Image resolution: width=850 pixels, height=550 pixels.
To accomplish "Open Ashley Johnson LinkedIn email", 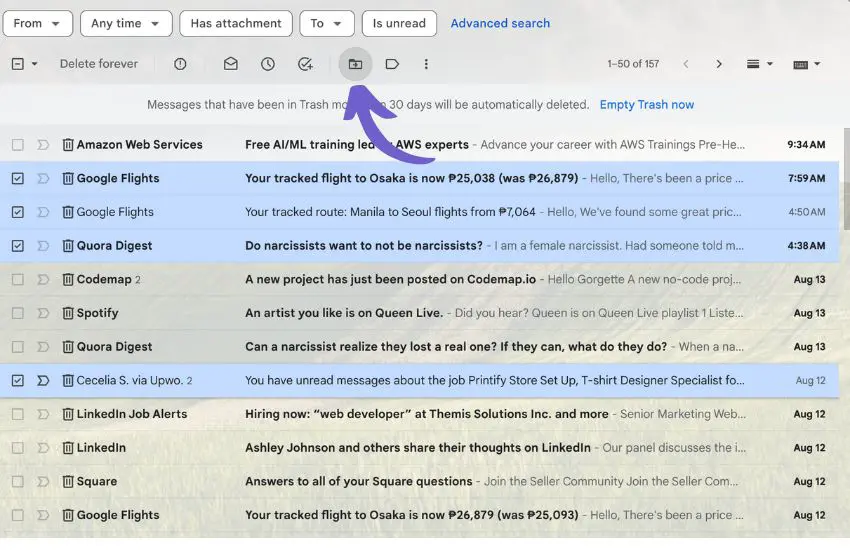I will point(420,448).
